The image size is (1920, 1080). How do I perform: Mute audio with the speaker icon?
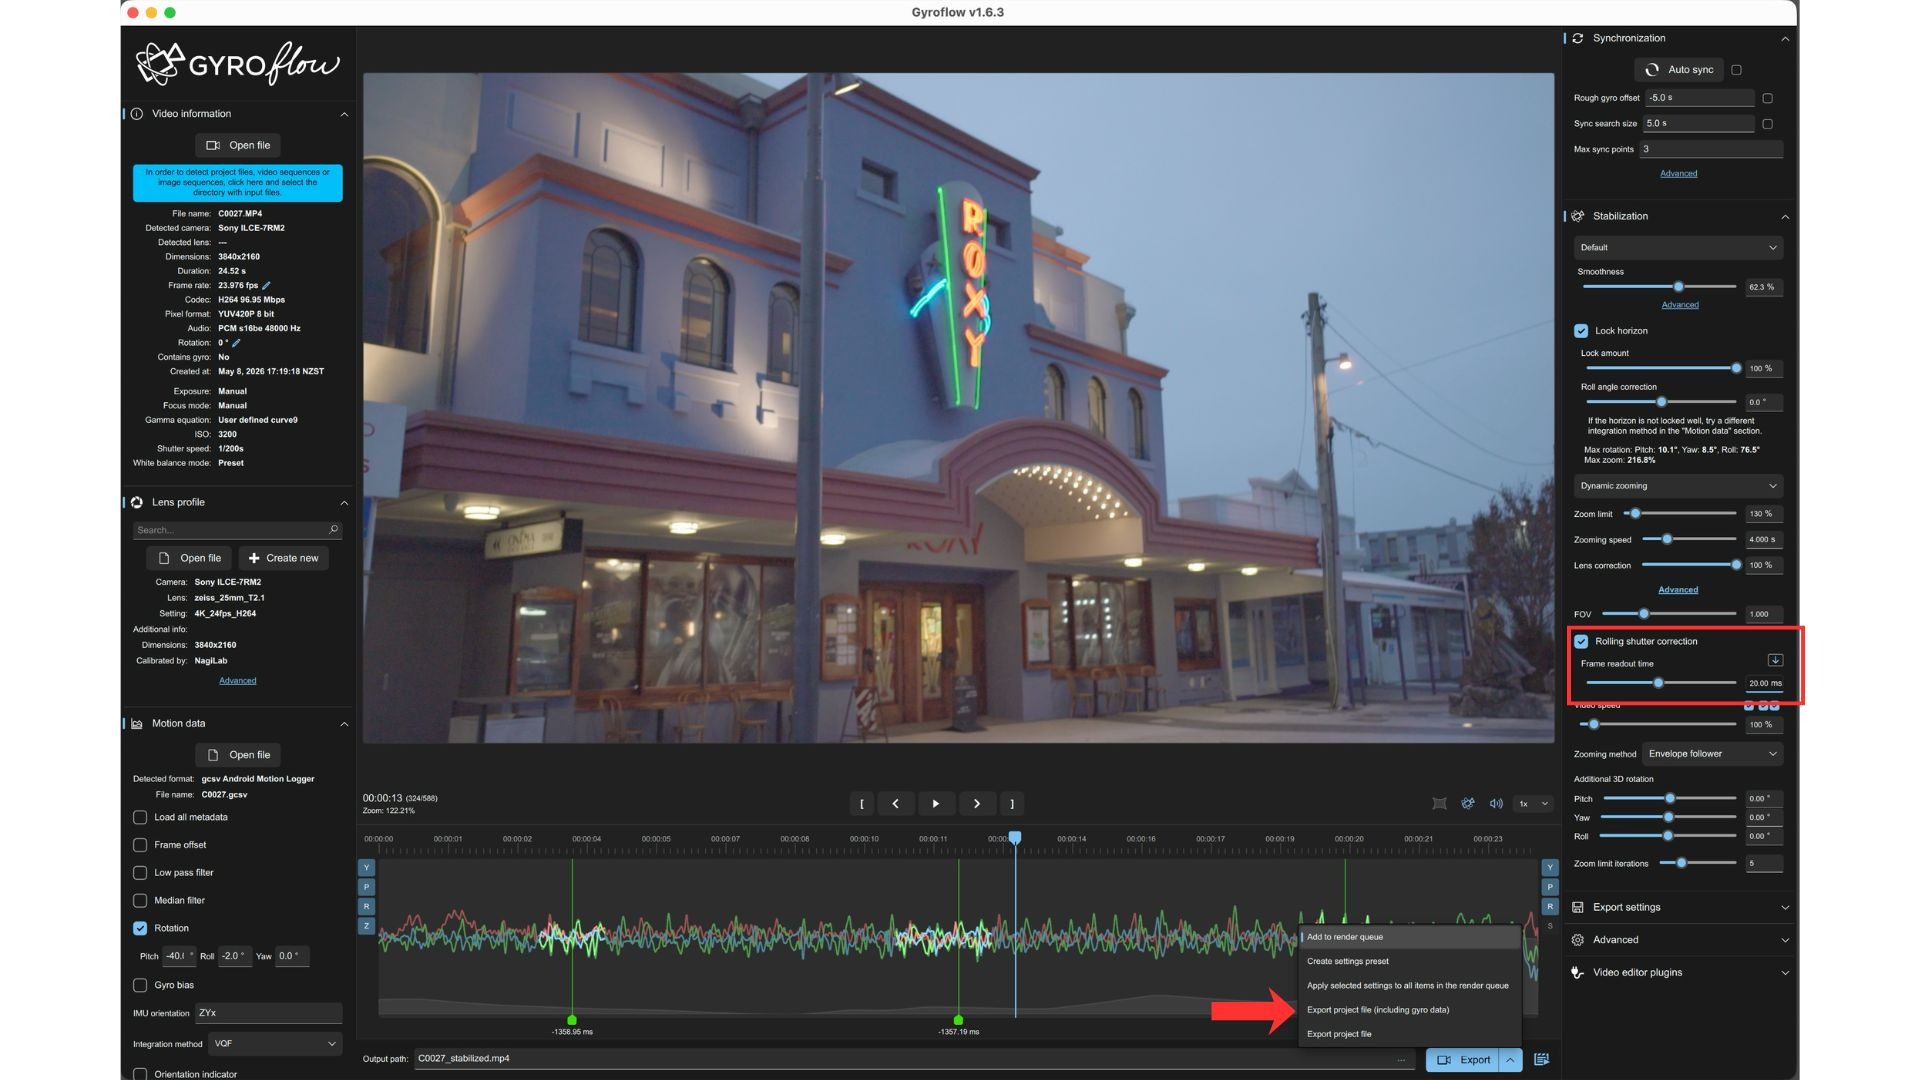[1496, 803]
